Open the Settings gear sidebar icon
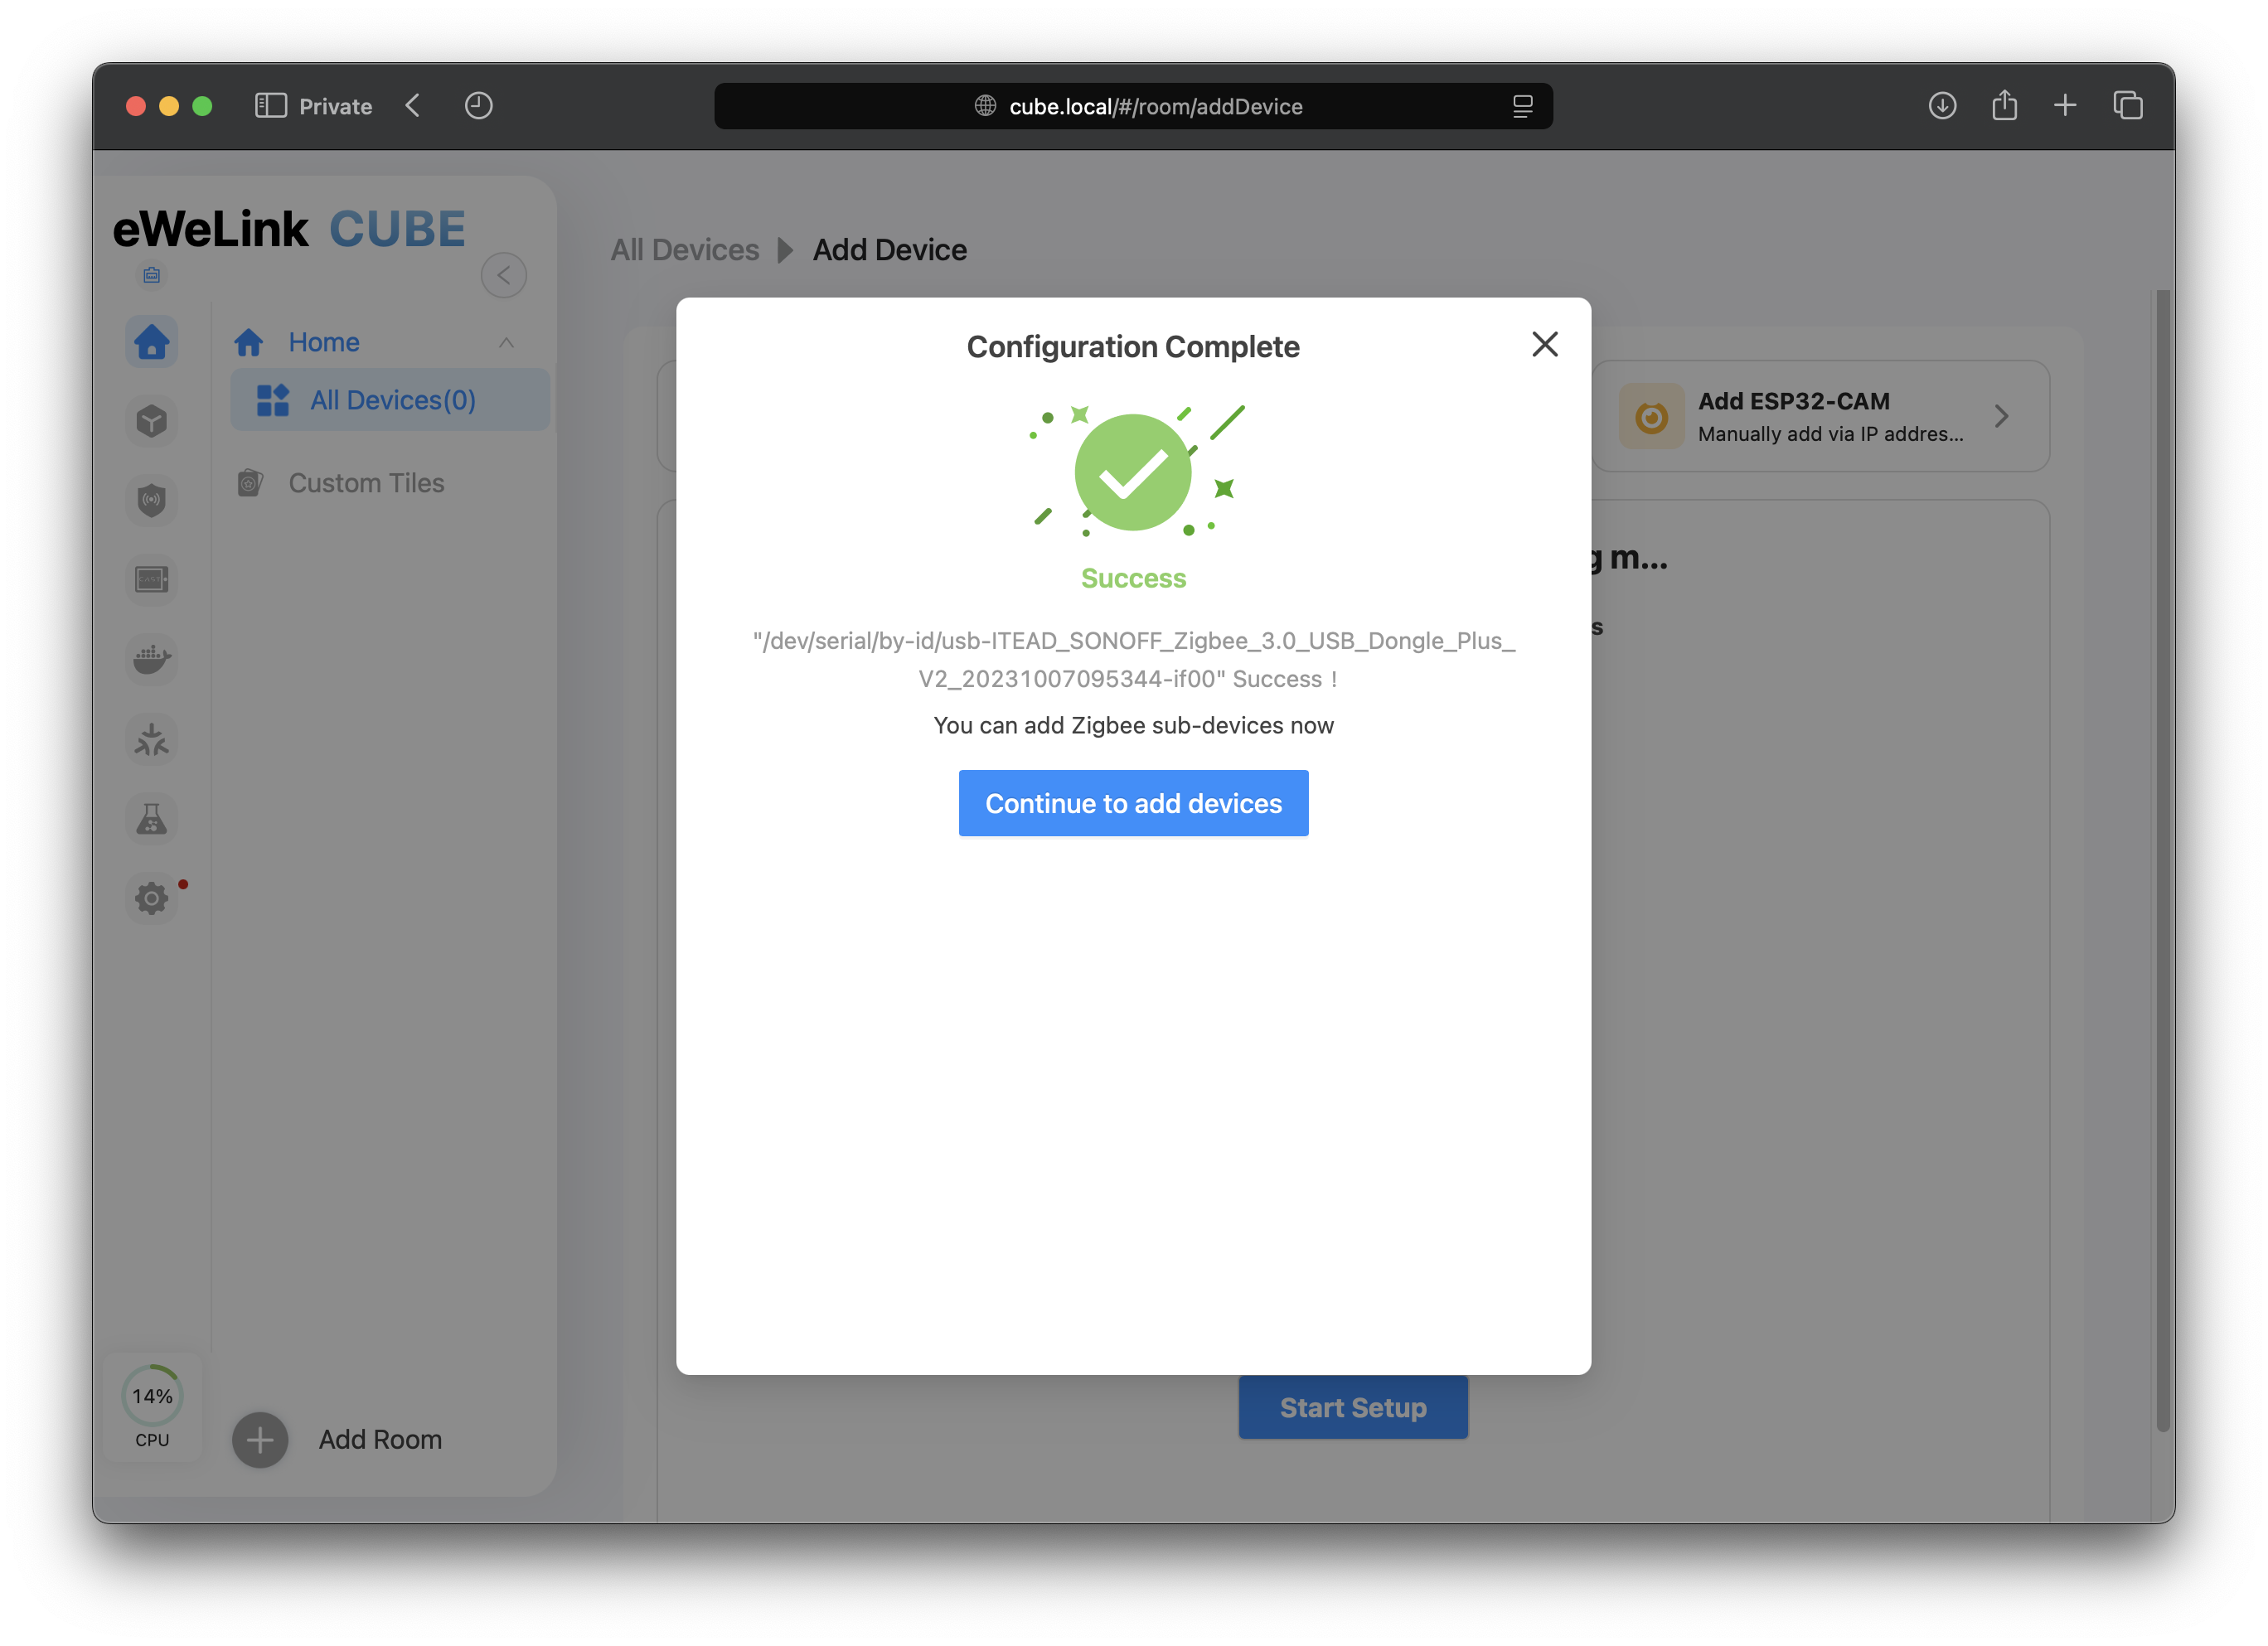 click(x=152, y=898)
